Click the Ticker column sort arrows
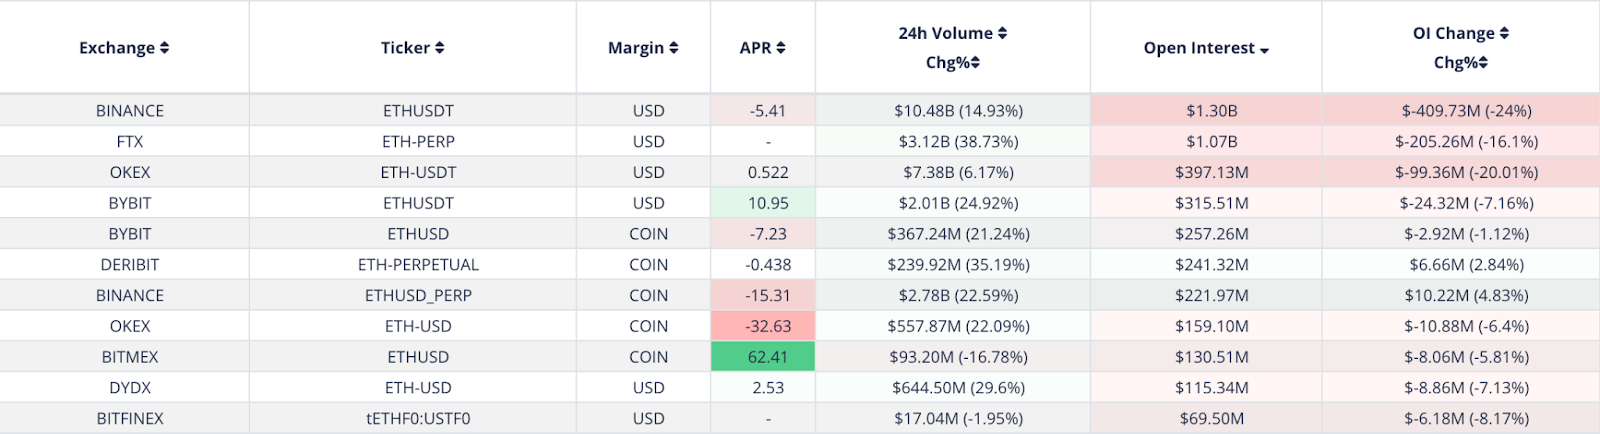 point(439,48)
